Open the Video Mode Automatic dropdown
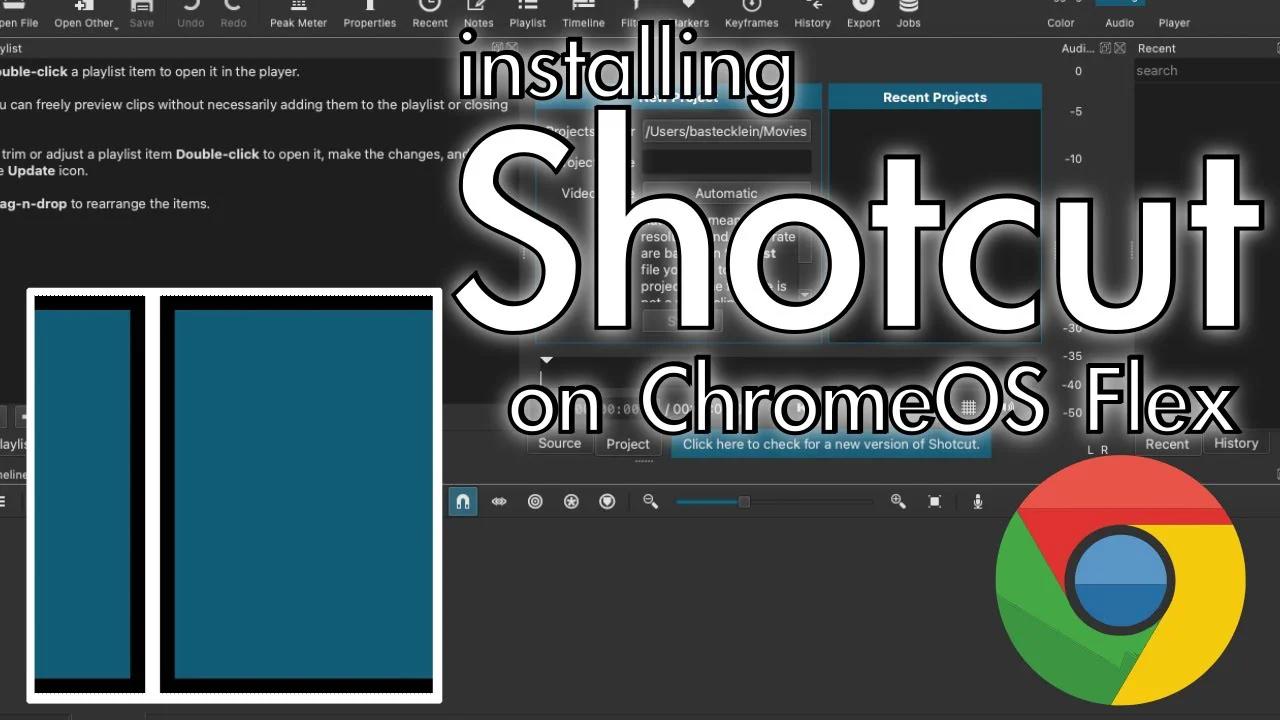 tap(726, 193)
